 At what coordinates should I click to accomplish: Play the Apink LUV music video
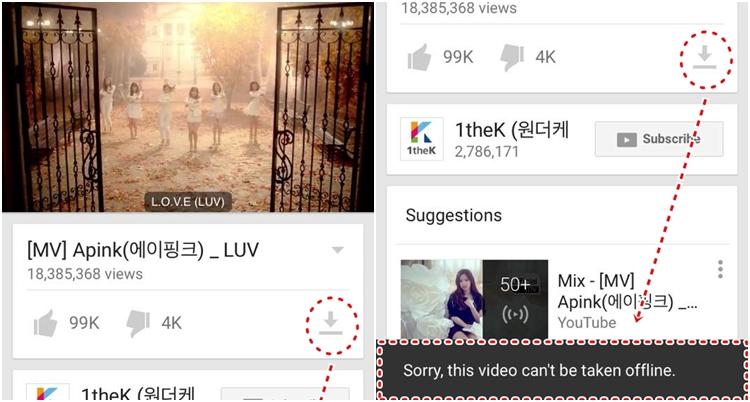pos(188,108)
